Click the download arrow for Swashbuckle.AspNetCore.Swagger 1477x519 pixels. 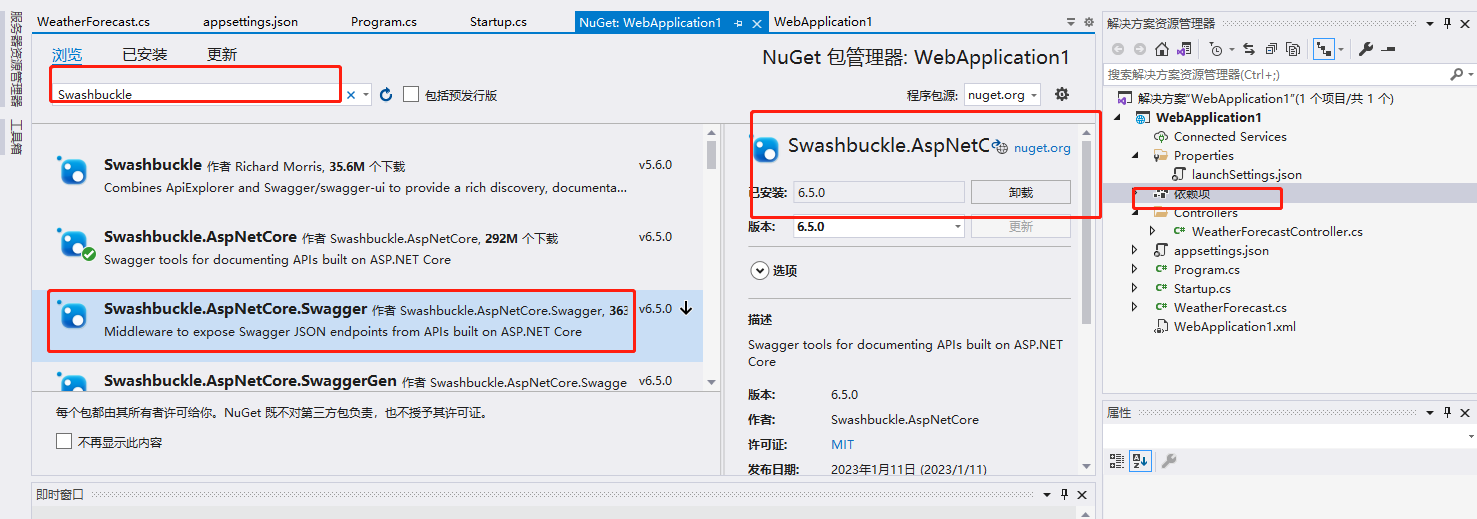pos(686,308)
